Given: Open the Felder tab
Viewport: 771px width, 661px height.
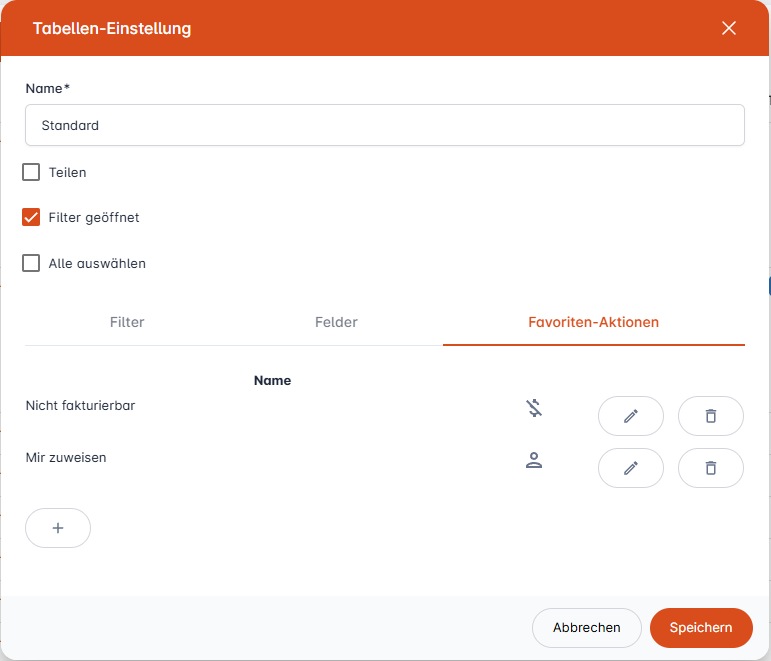Looking at the screenshot, I should (336, 322).
